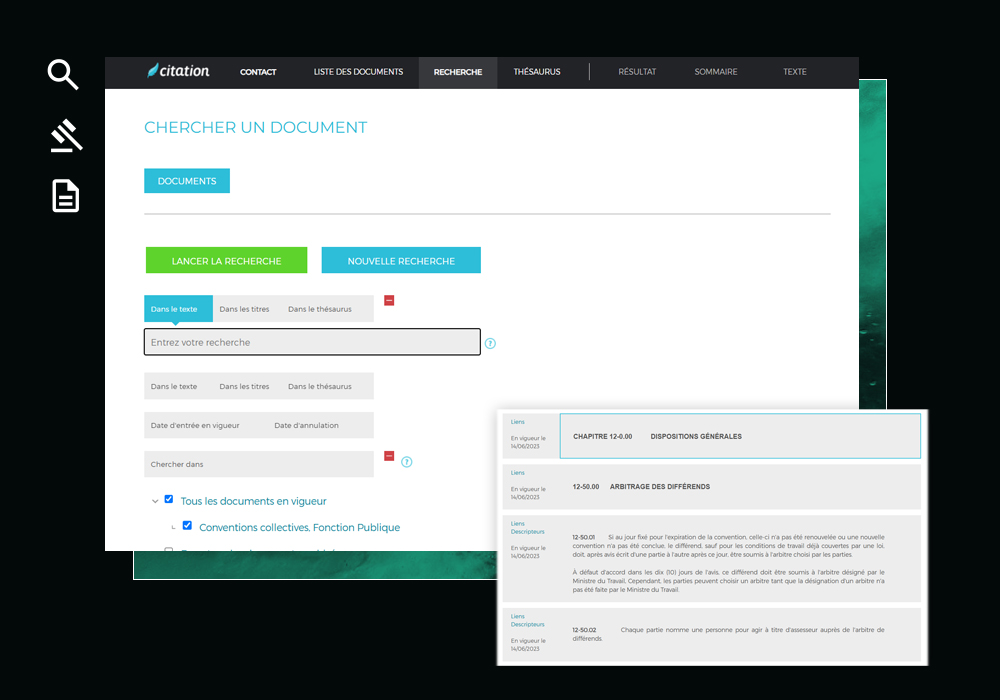Open the Chercher dans selector
The image size is (1000, 700).
259,464
